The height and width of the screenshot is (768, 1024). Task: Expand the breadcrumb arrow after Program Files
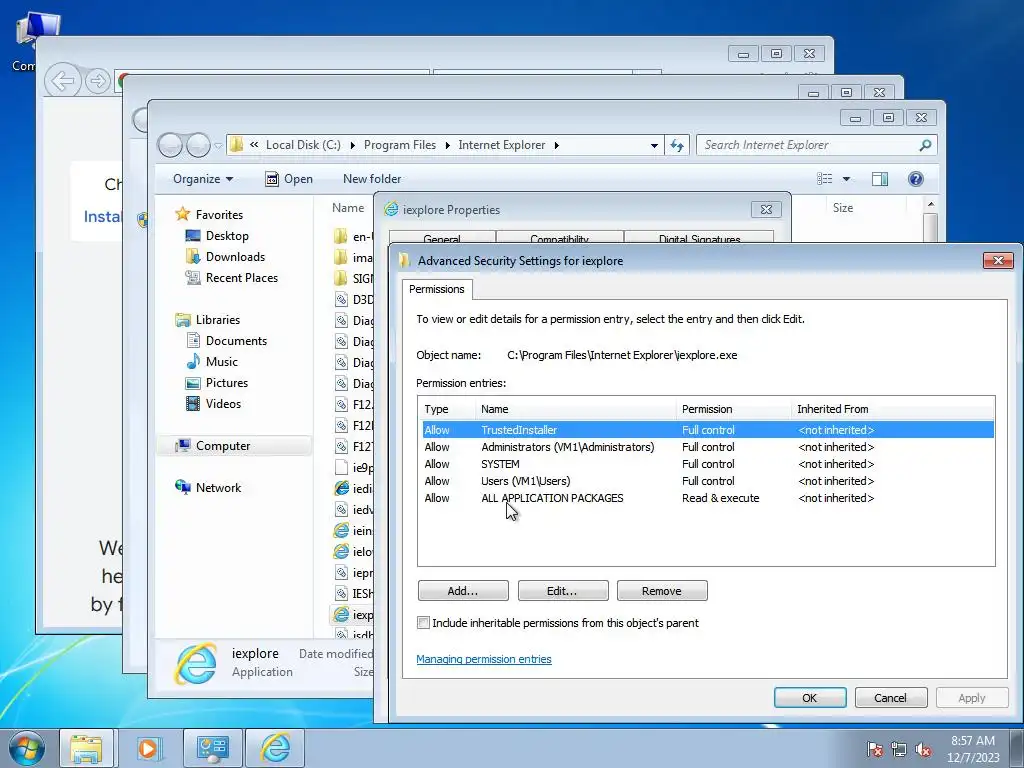[447, 145]
